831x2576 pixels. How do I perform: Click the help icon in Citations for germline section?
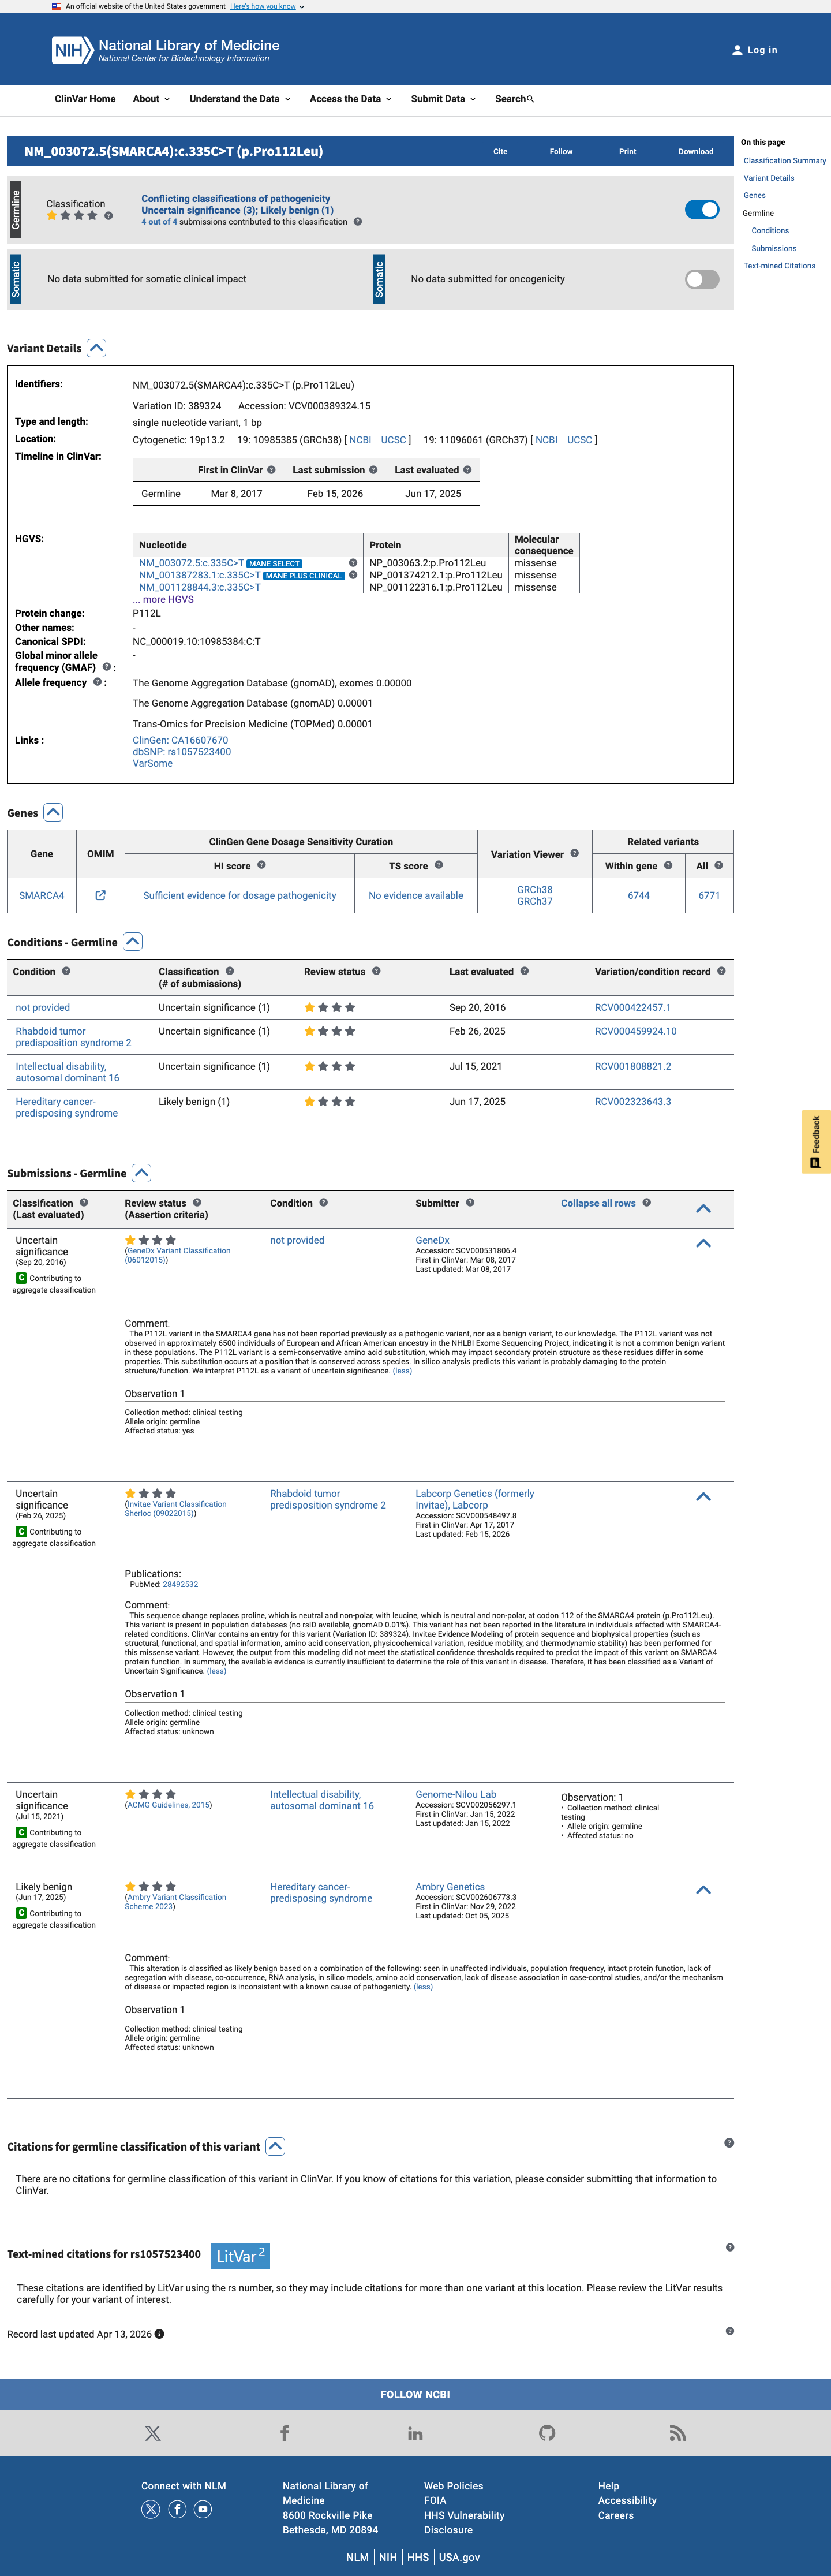point(729,2142)
